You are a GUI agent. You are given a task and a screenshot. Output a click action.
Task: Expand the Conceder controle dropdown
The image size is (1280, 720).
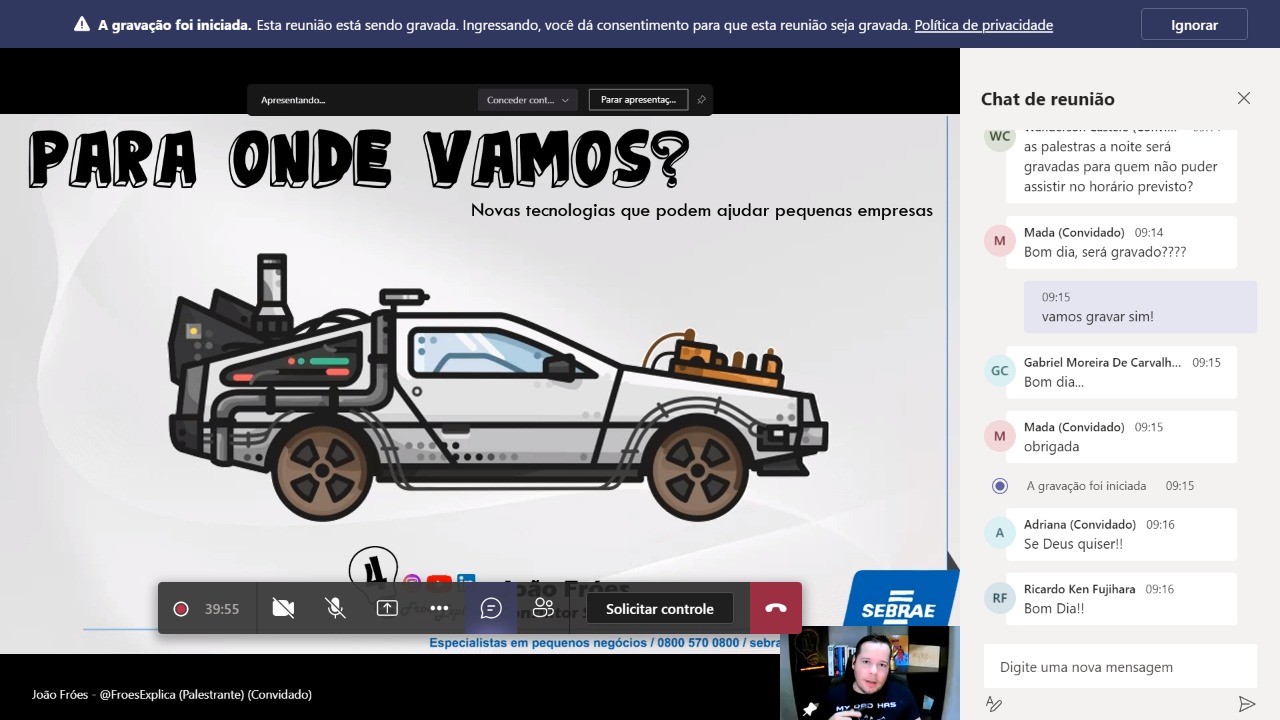click(528, 100)
